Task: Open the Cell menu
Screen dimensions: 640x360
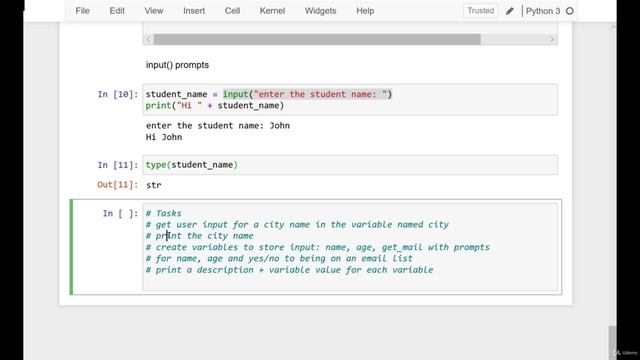Action: [x=232, y=11]
